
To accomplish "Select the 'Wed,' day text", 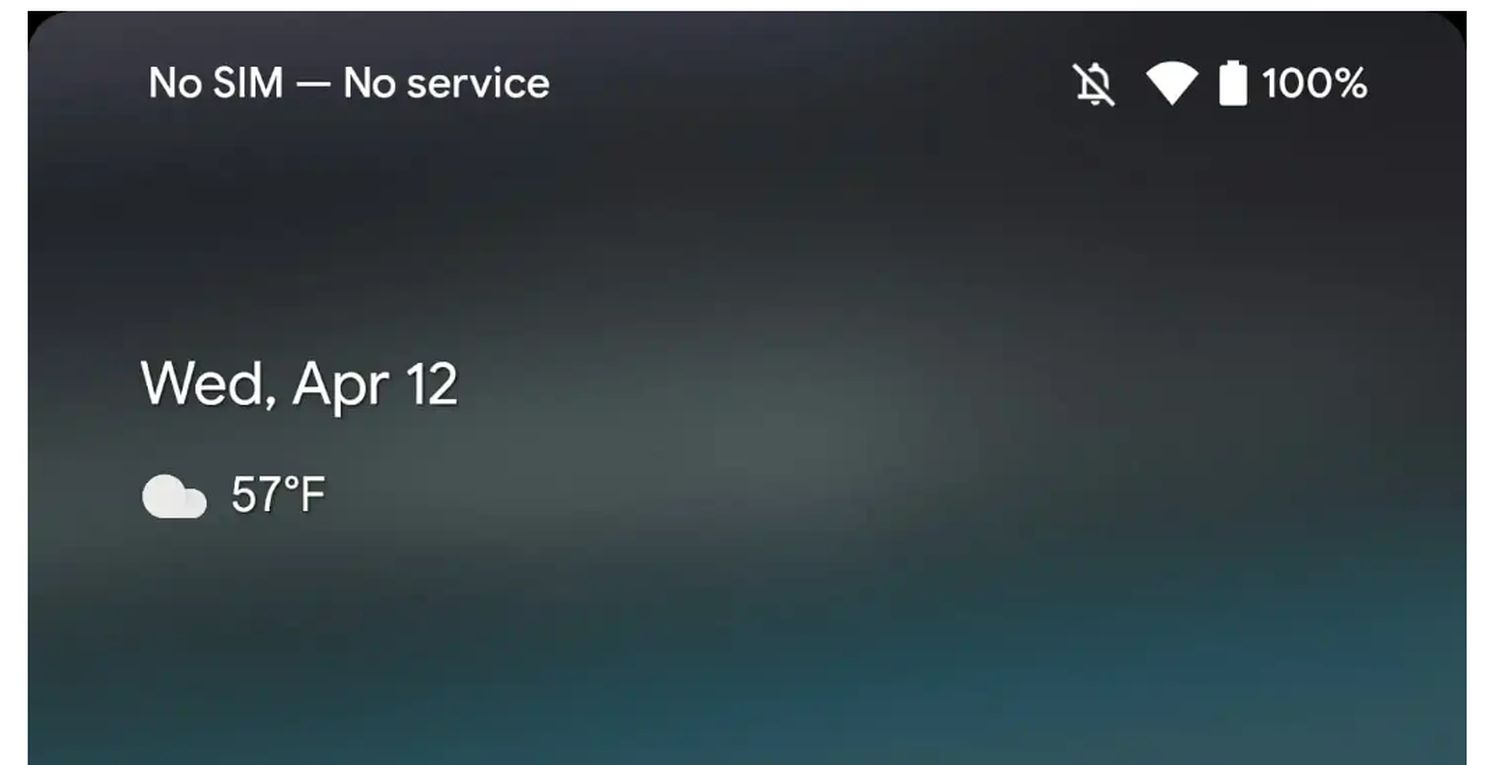I will click(208, 385).
